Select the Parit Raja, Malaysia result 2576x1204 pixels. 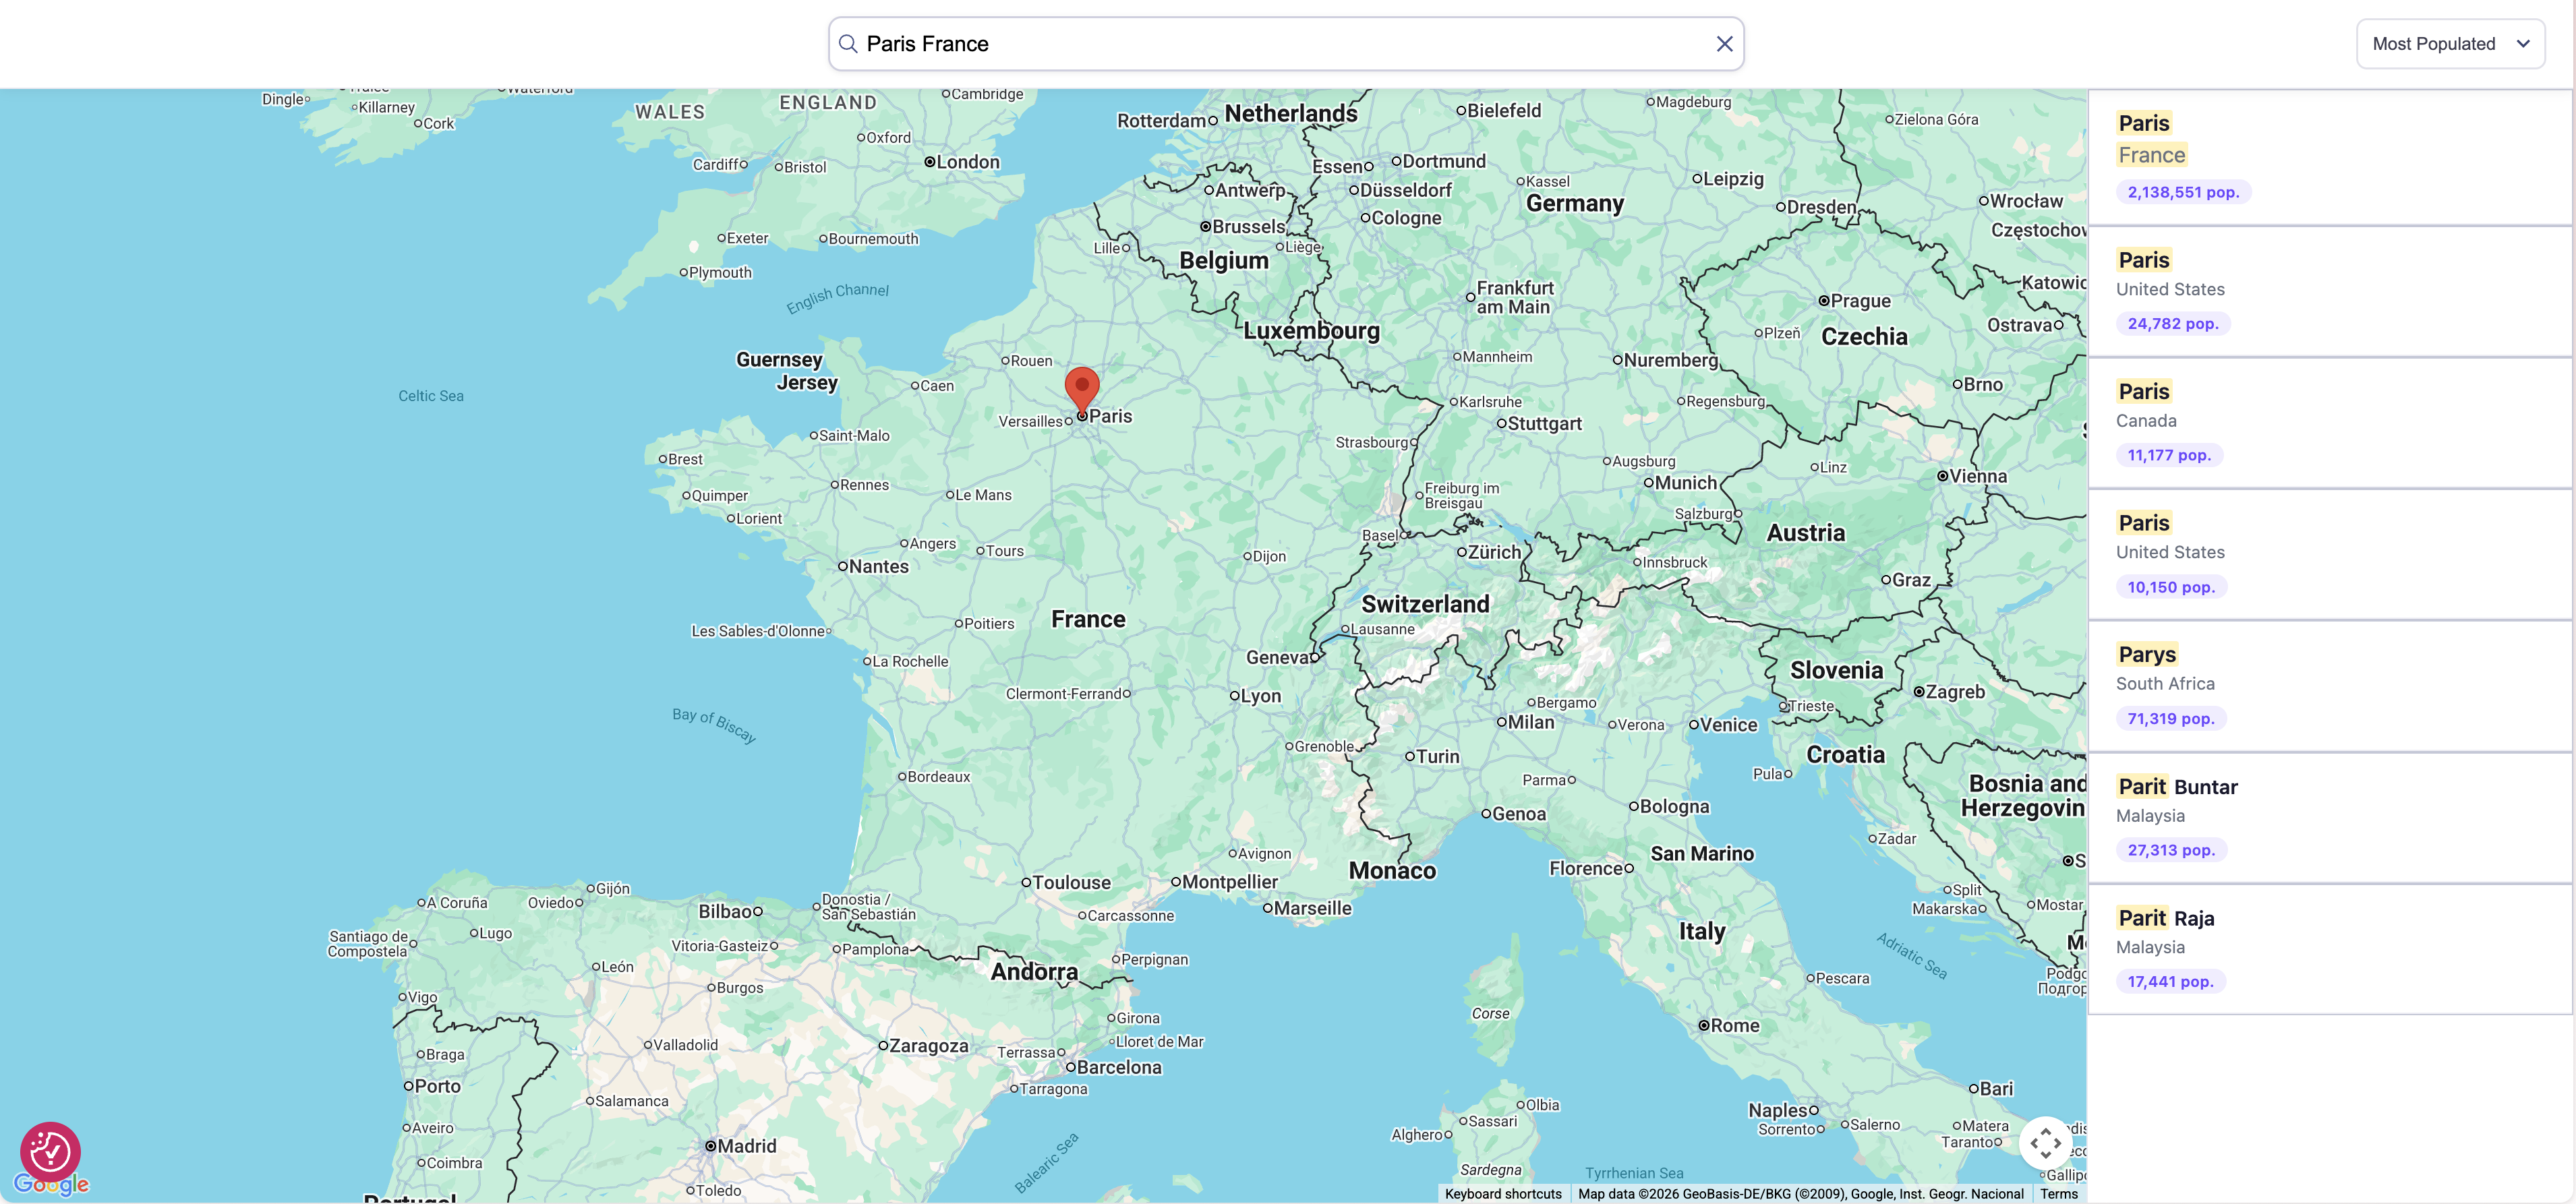[x=2330, y=949]
